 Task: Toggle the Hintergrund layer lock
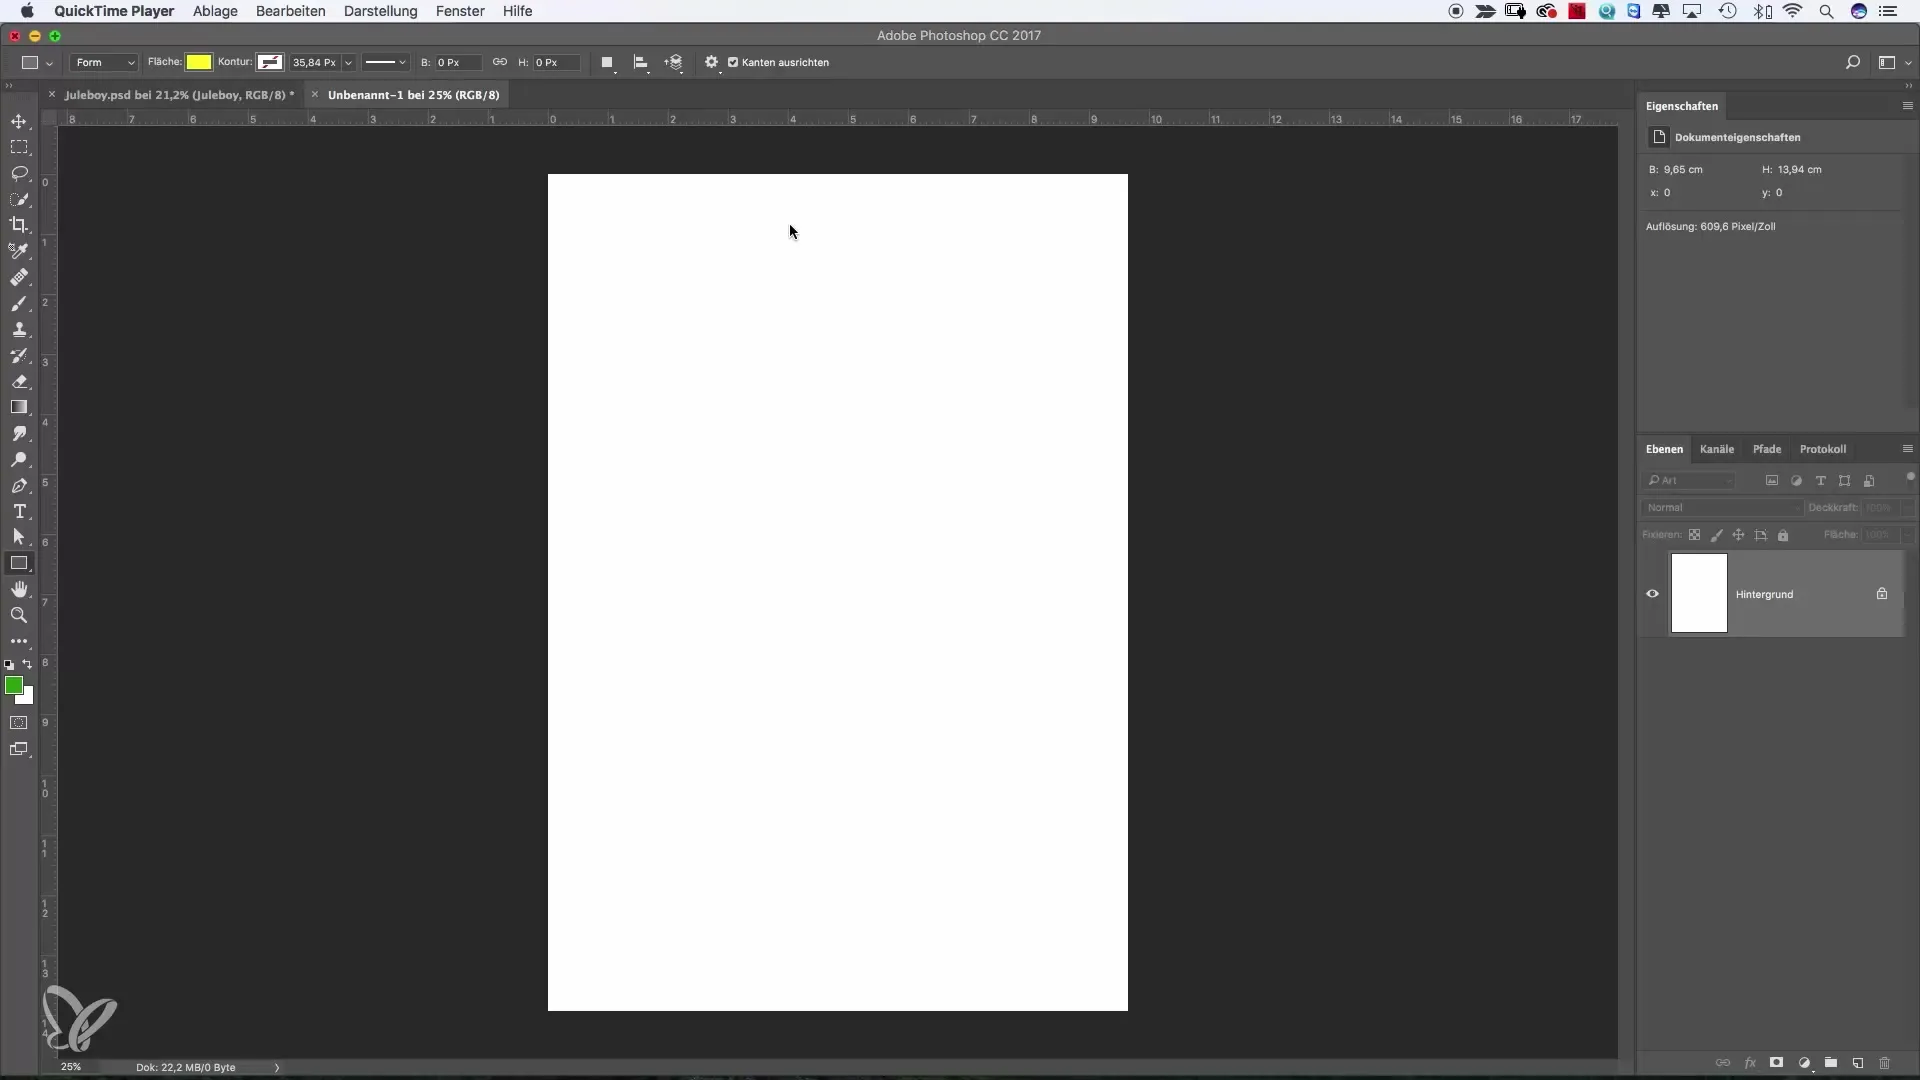(1882, 594)
